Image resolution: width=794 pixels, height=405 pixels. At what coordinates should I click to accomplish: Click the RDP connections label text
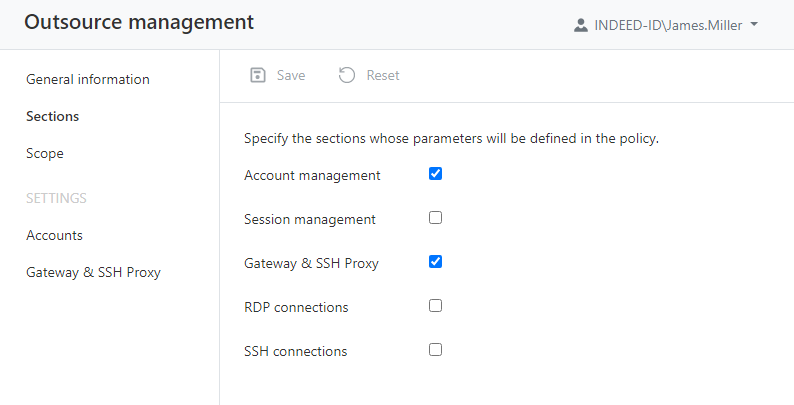pyautogui.click(x=296, y=307)
